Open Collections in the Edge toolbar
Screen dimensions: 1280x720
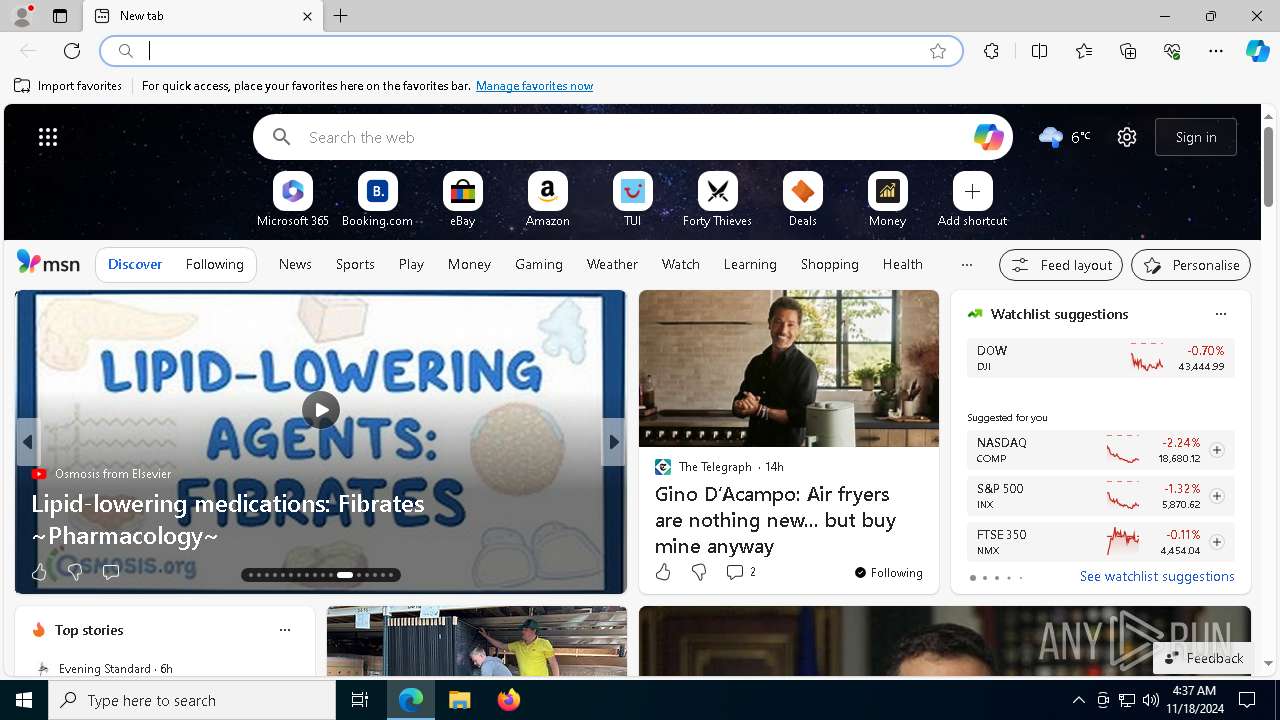1128,51
